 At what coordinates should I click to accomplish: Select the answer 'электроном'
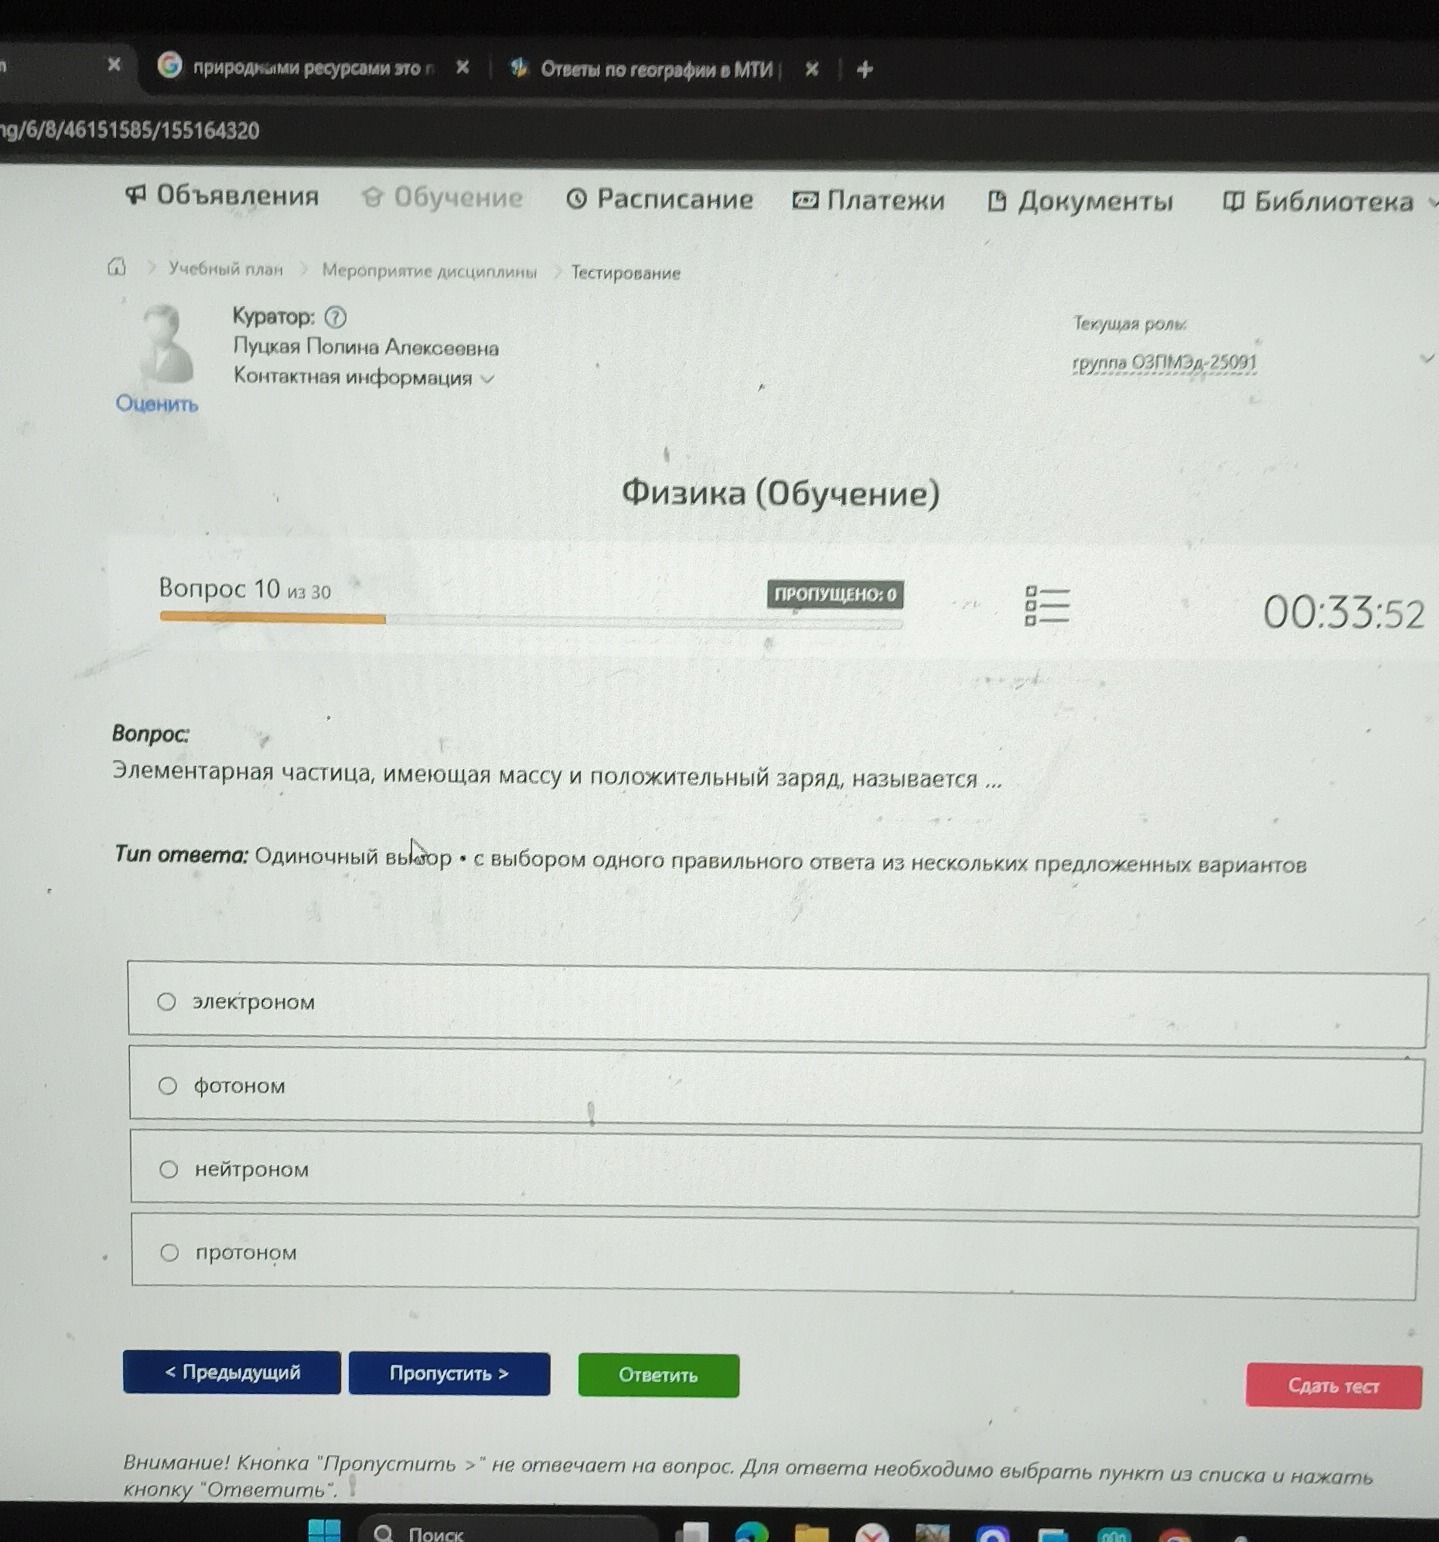pos(777,1005)
